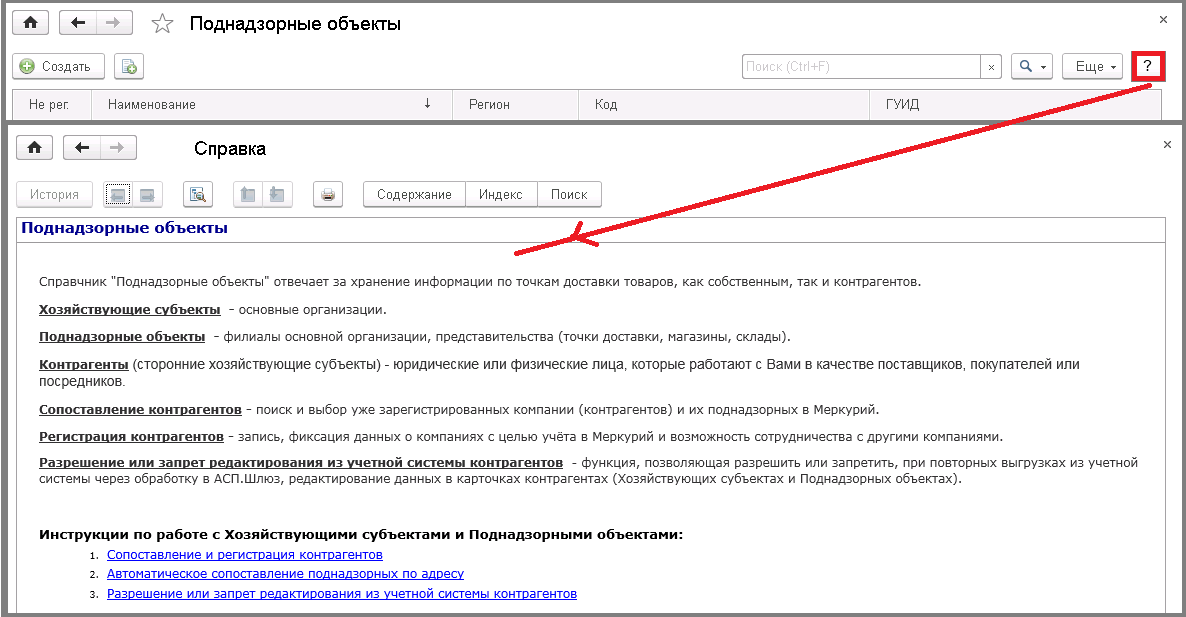
Task: Click the Home icon in the Справка window
Action: [x=35, y=147]
